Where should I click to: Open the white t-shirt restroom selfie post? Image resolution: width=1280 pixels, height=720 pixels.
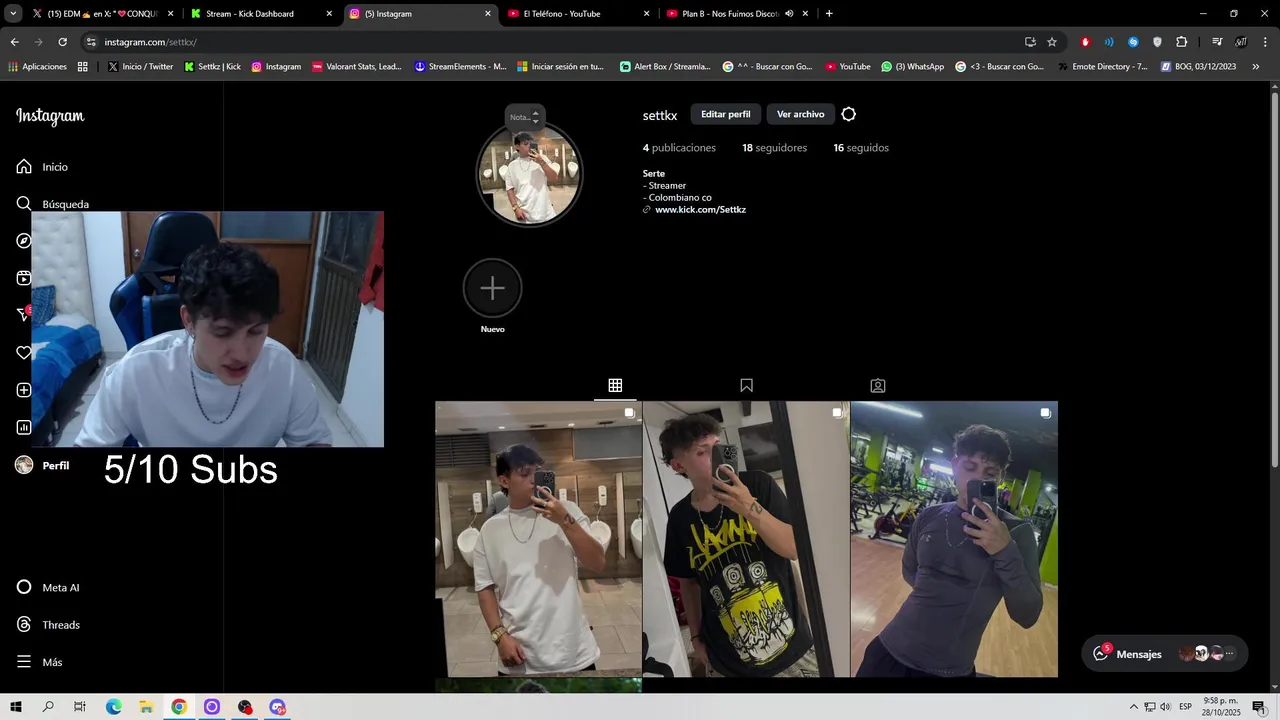[538, 539]
